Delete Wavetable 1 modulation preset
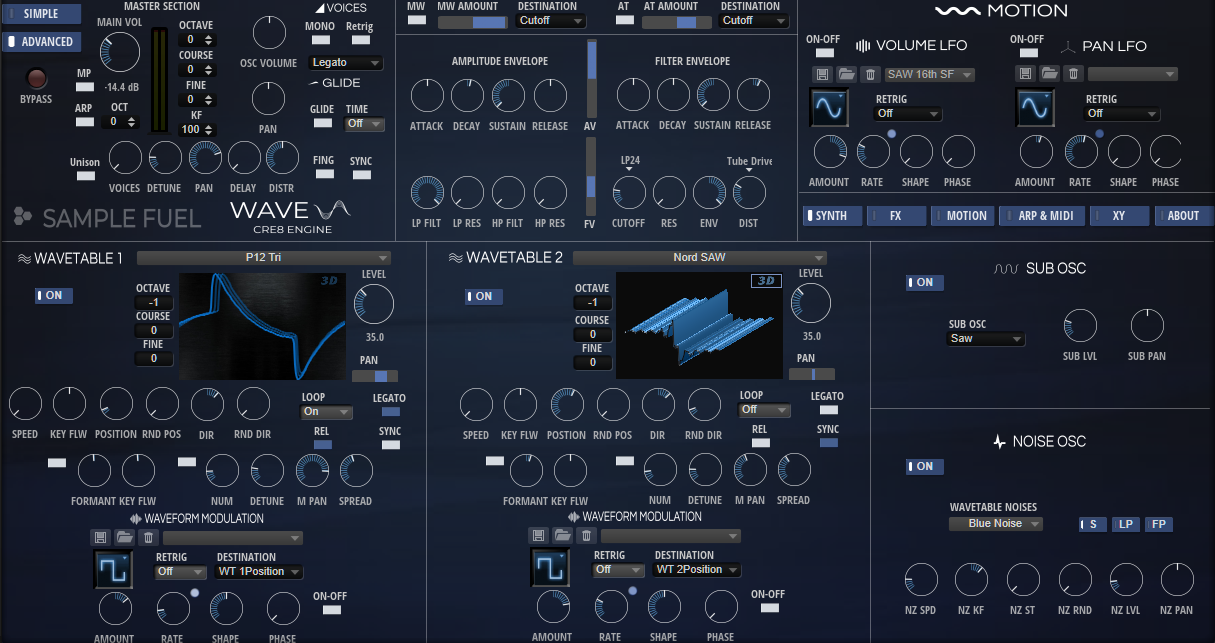The height and width of the screenshot is (643, 1215). point(148,537)
